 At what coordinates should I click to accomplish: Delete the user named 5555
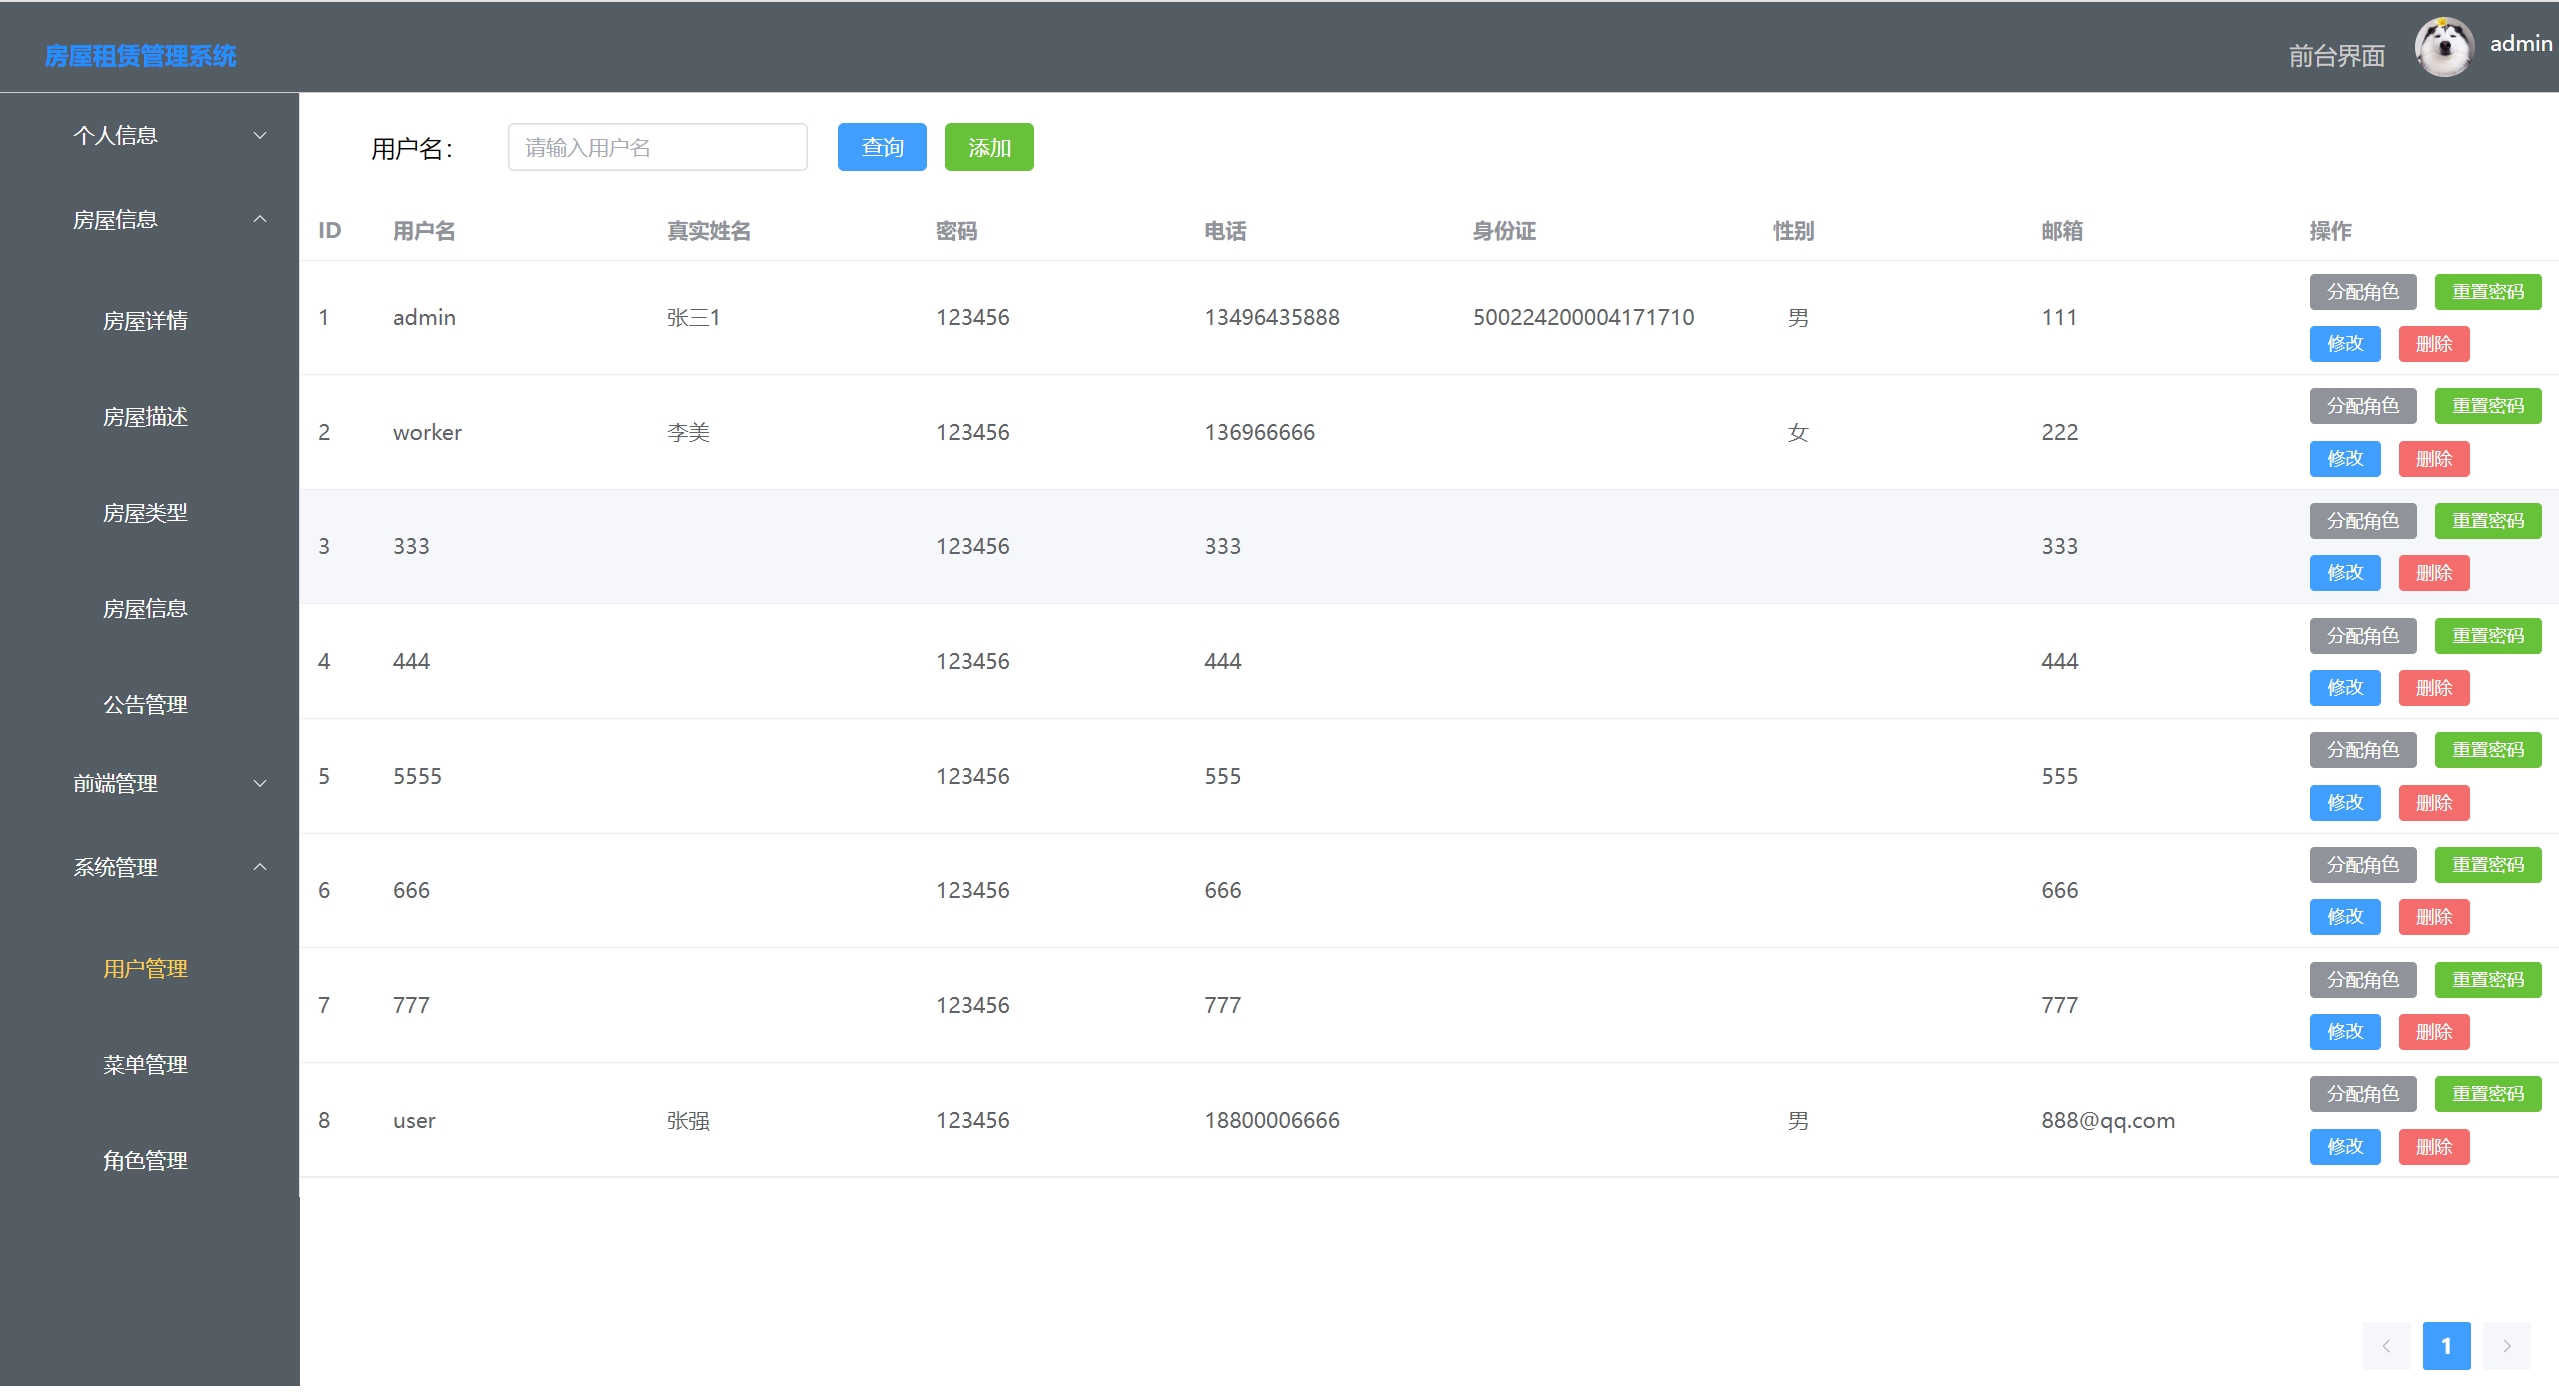[2433, 802]
